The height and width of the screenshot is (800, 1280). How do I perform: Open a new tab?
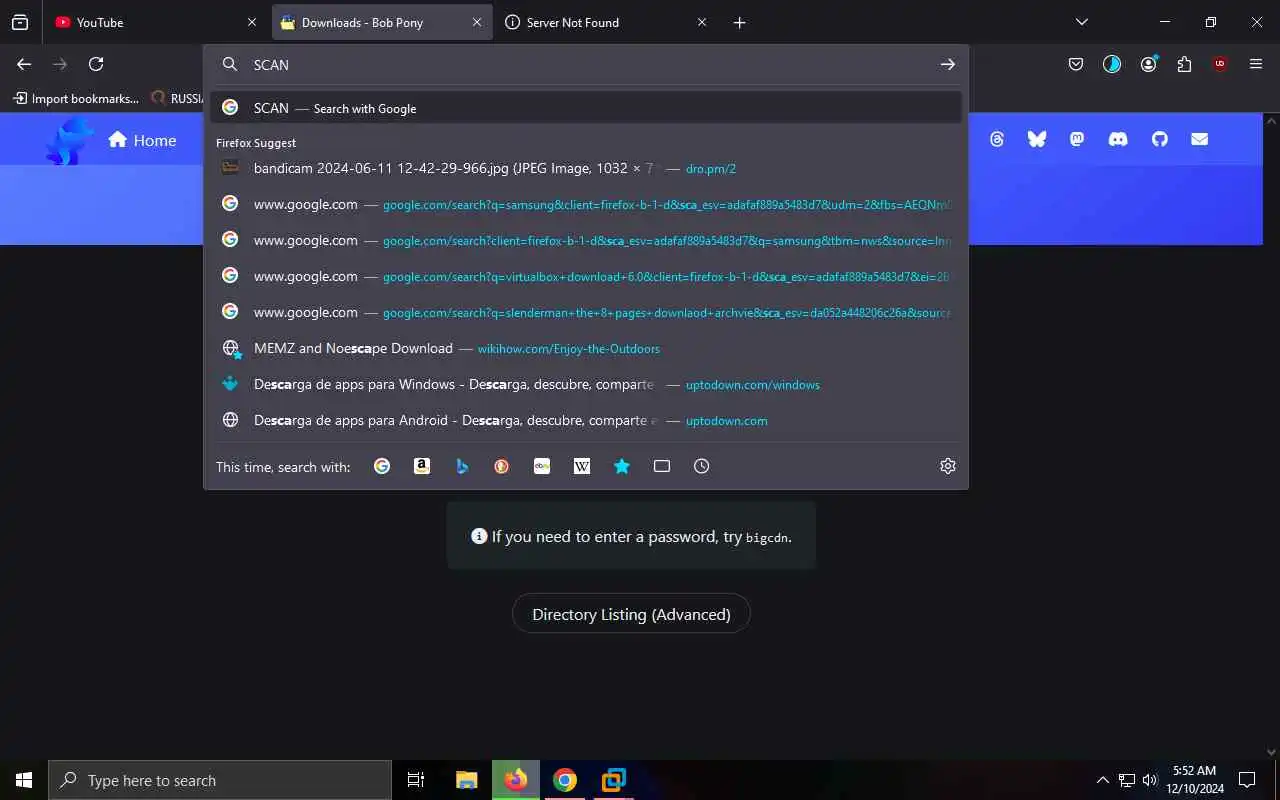[x=740, y=22]
